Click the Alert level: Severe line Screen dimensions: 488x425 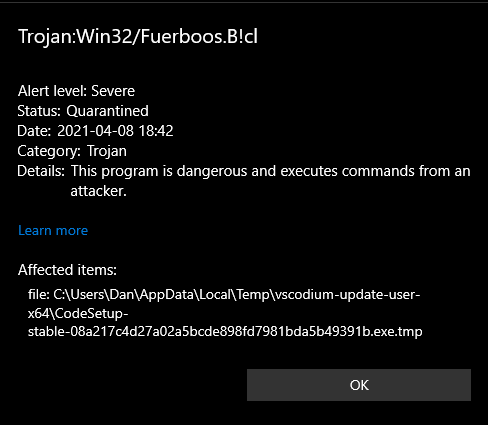[x=76, y=91]
